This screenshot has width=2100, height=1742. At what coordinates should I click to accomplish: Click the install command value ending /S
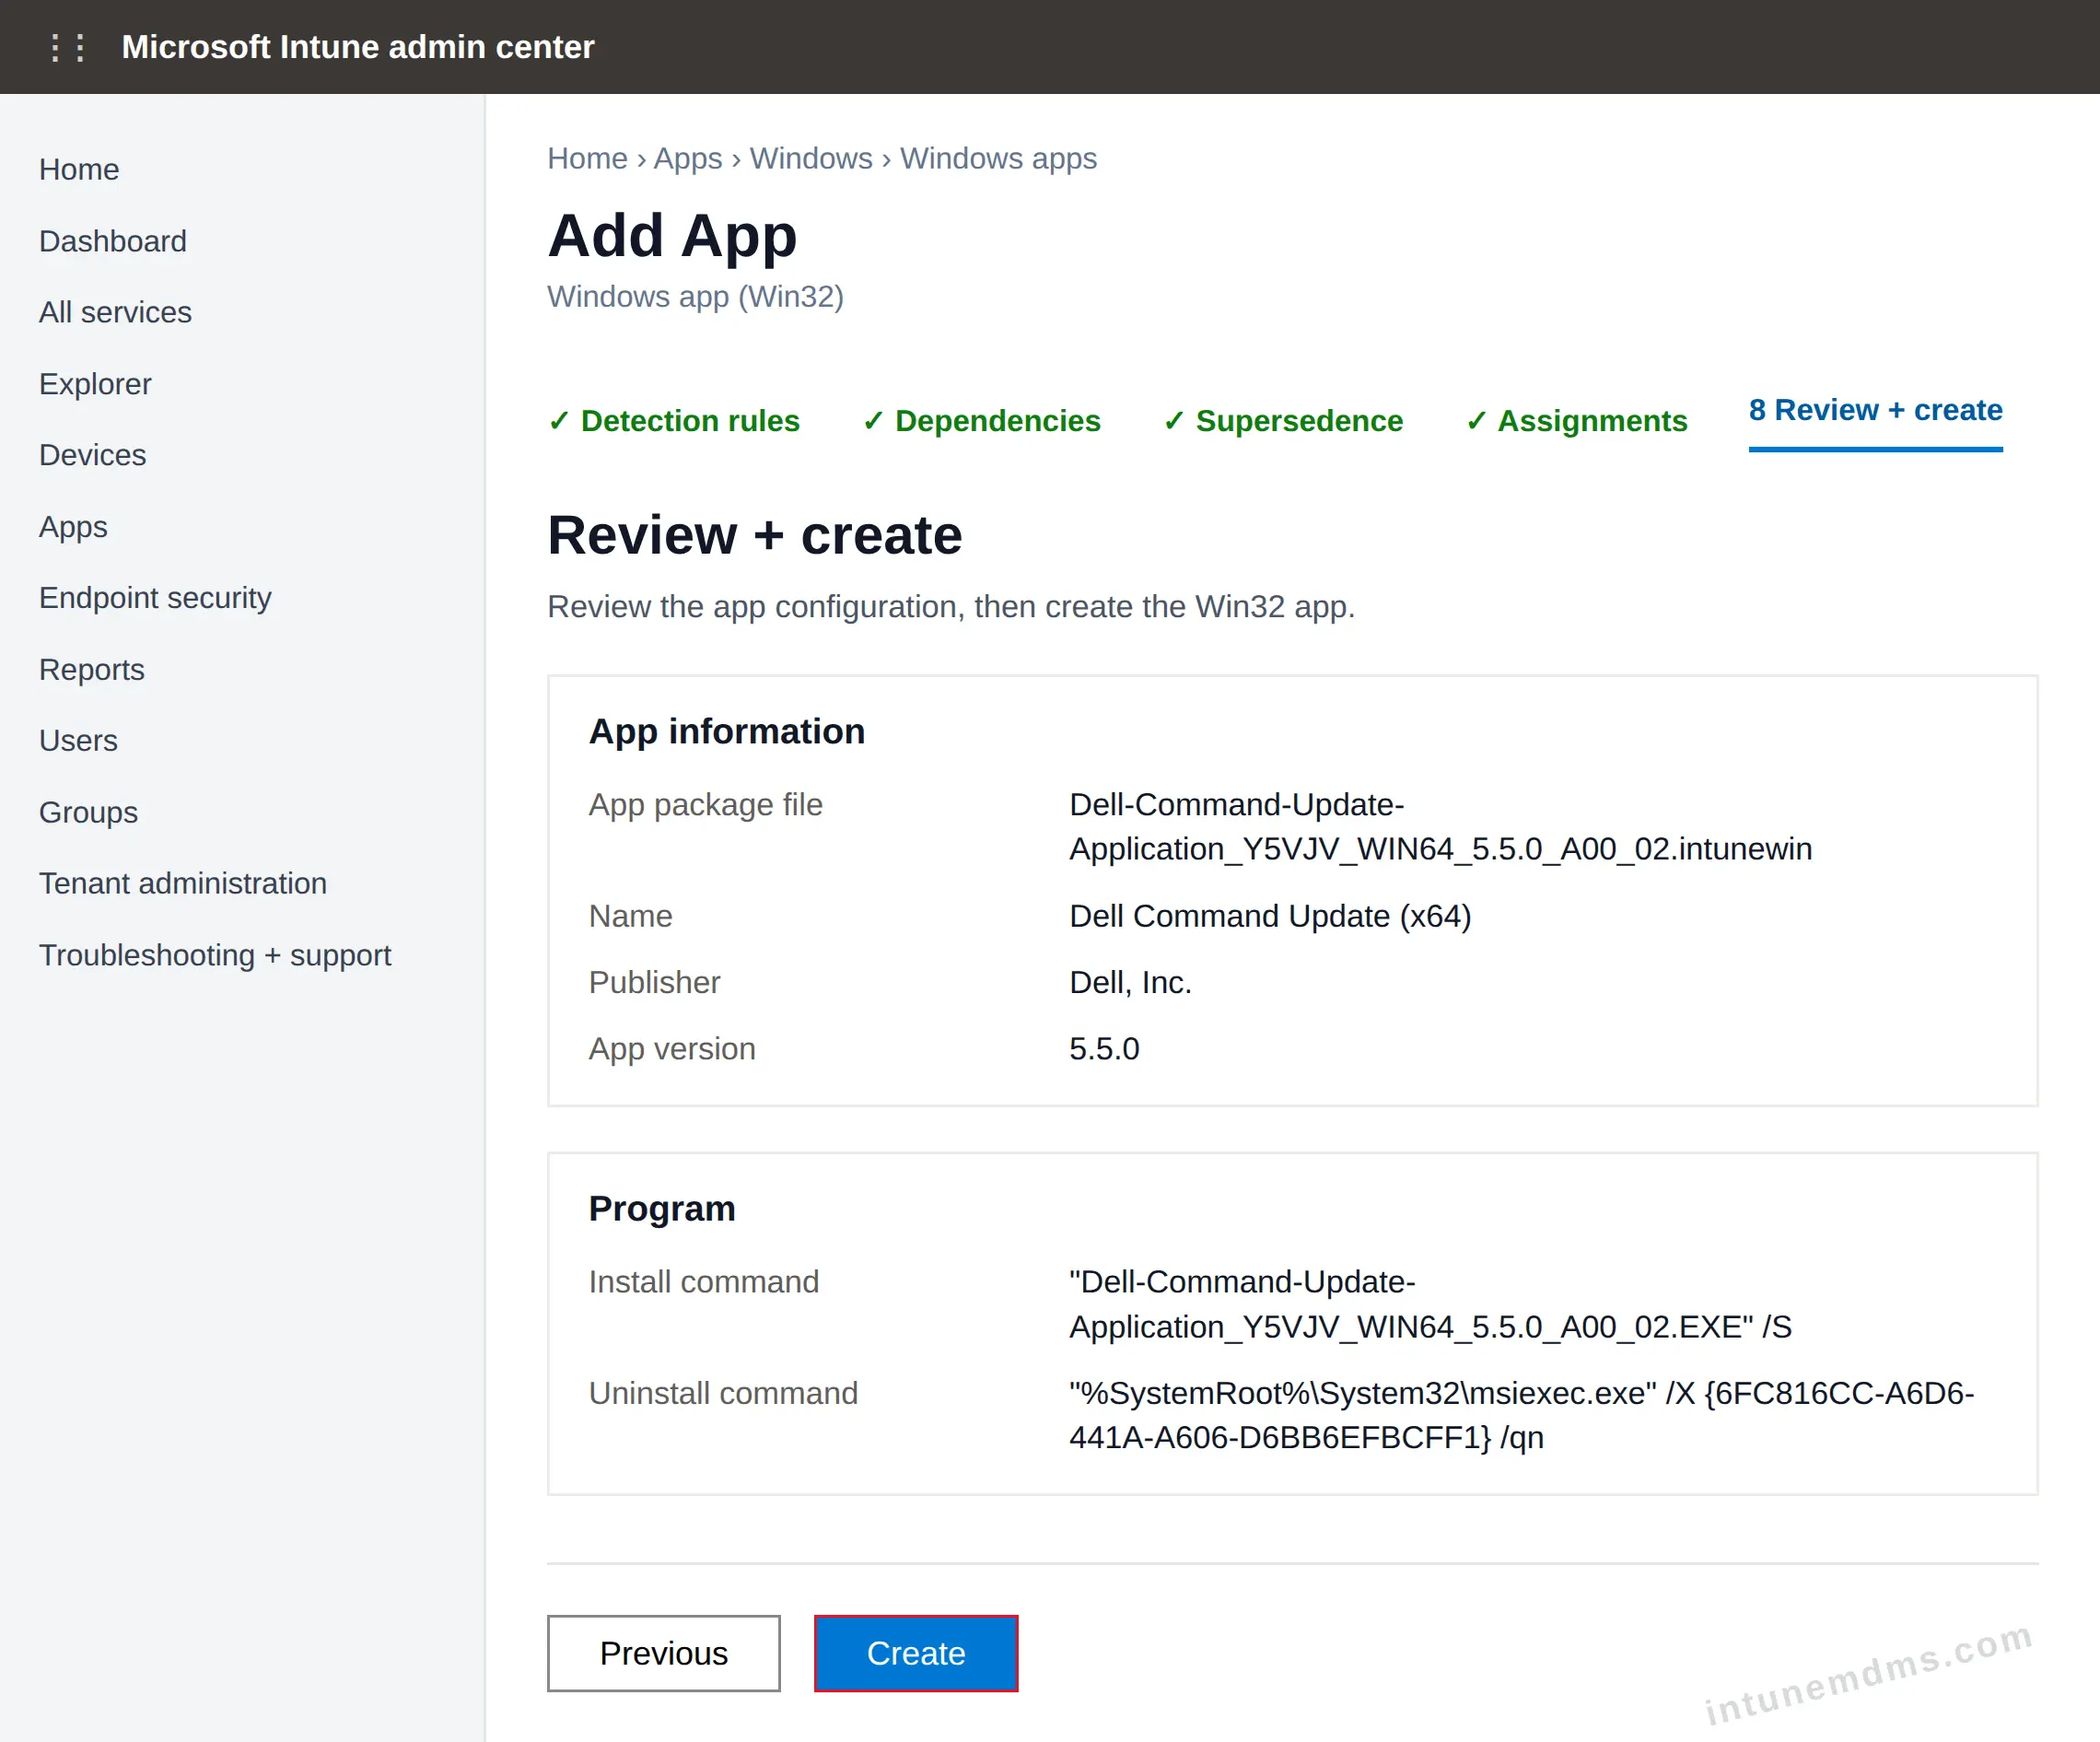(x=1431, y=1304)
